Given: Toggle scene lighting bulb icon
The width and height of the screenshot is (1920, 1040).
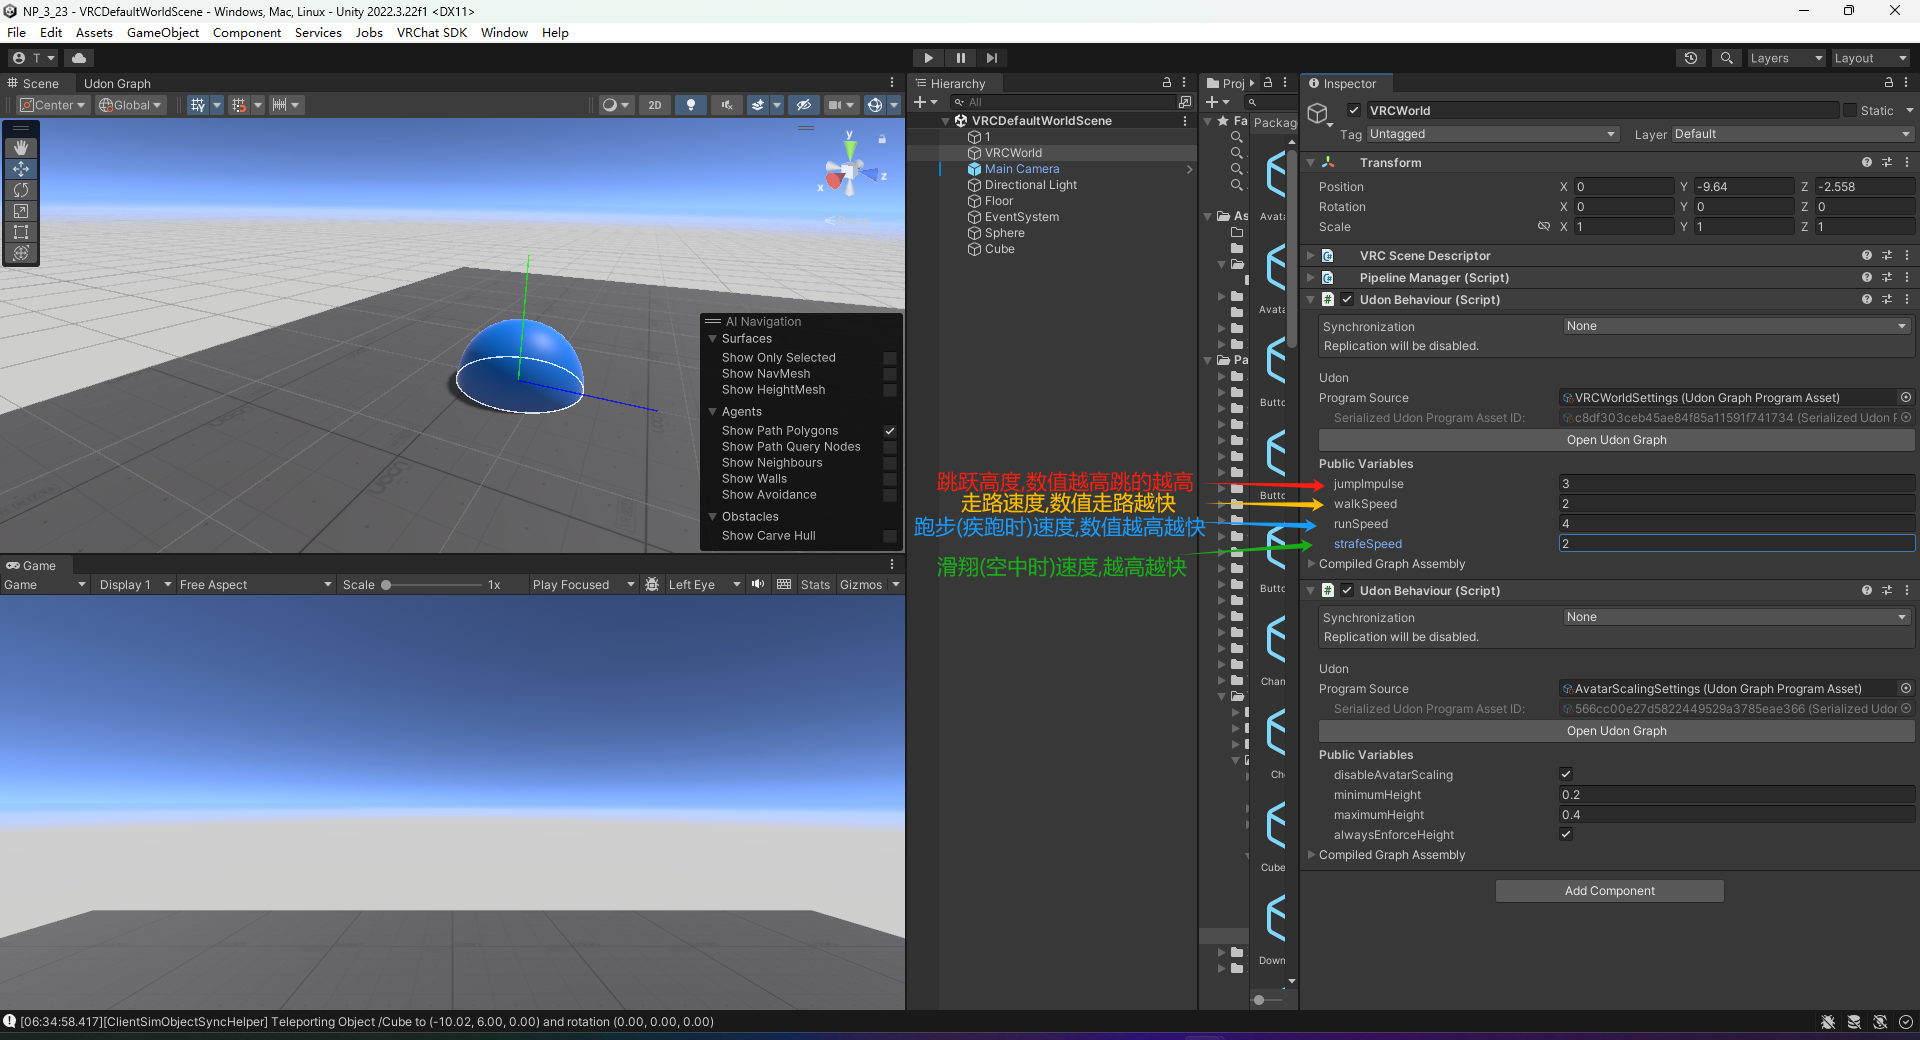Looking at the screenshot, I should point(690,105).
